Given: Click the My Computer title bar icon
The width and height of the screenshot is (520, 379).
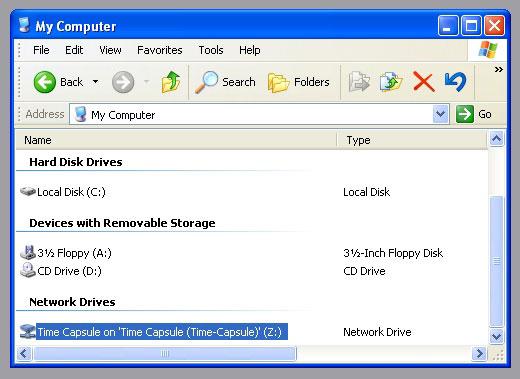Looking at the screenshot, I should (24, 25).
